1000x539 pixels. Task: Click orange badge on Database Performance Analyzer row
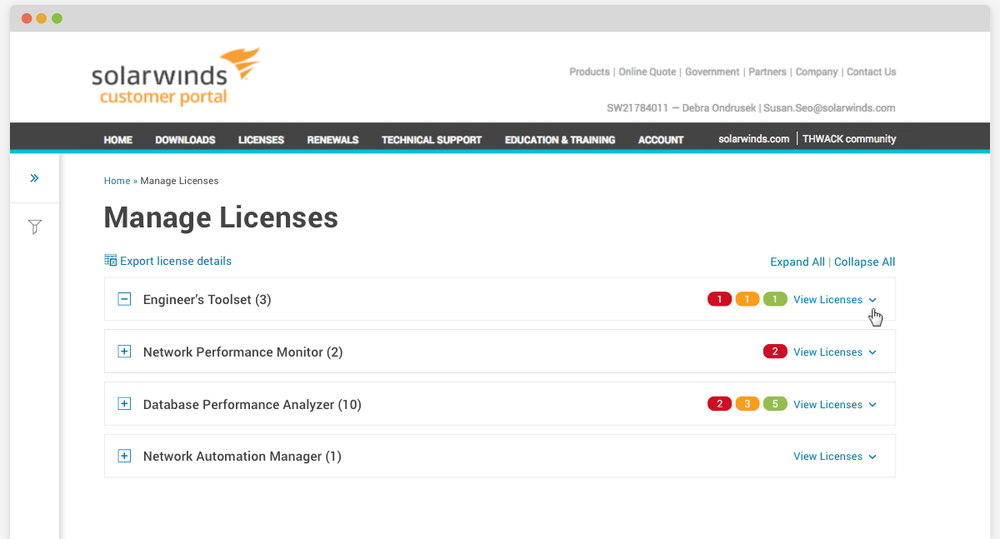[747, 404]
